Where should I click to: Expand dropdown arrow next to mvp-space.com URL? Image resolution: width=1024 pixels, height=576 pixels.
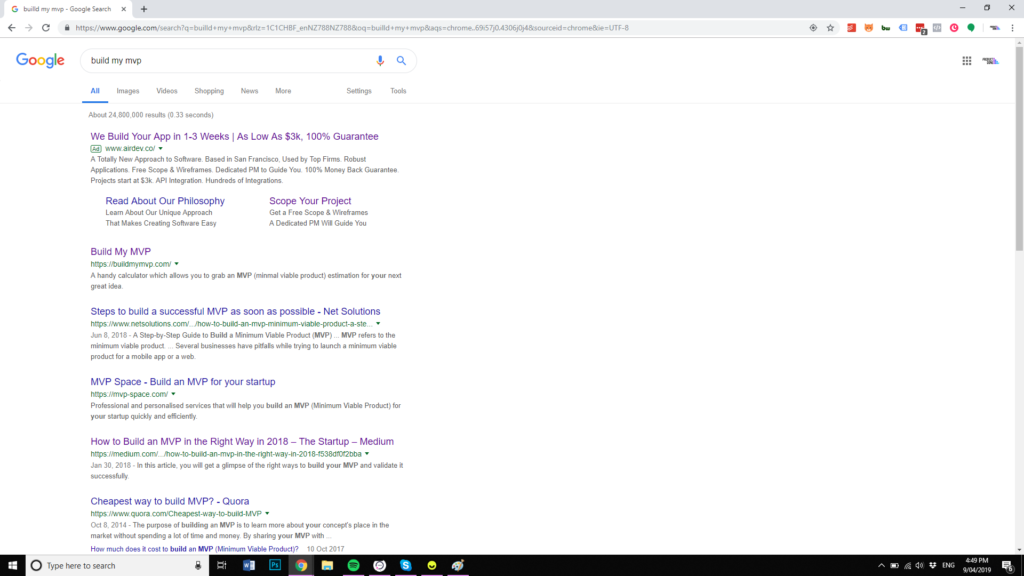(x=173, y=394)
